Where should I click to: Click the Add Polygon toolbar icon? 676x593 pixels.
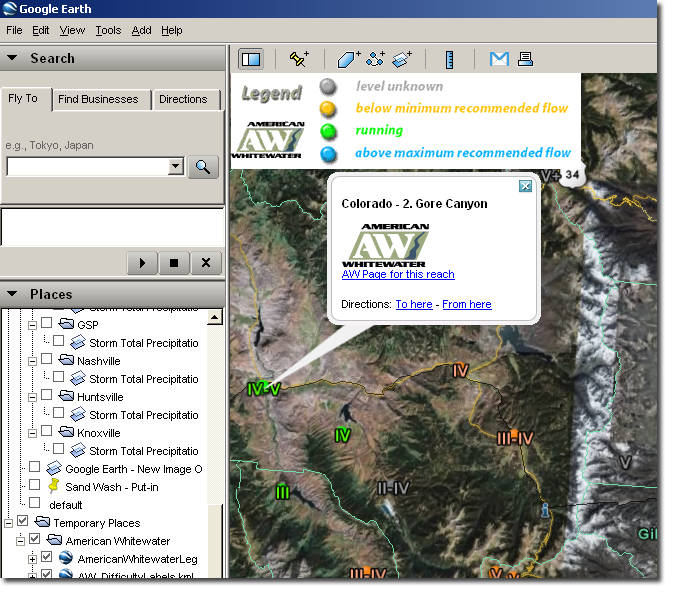[348, 59]
